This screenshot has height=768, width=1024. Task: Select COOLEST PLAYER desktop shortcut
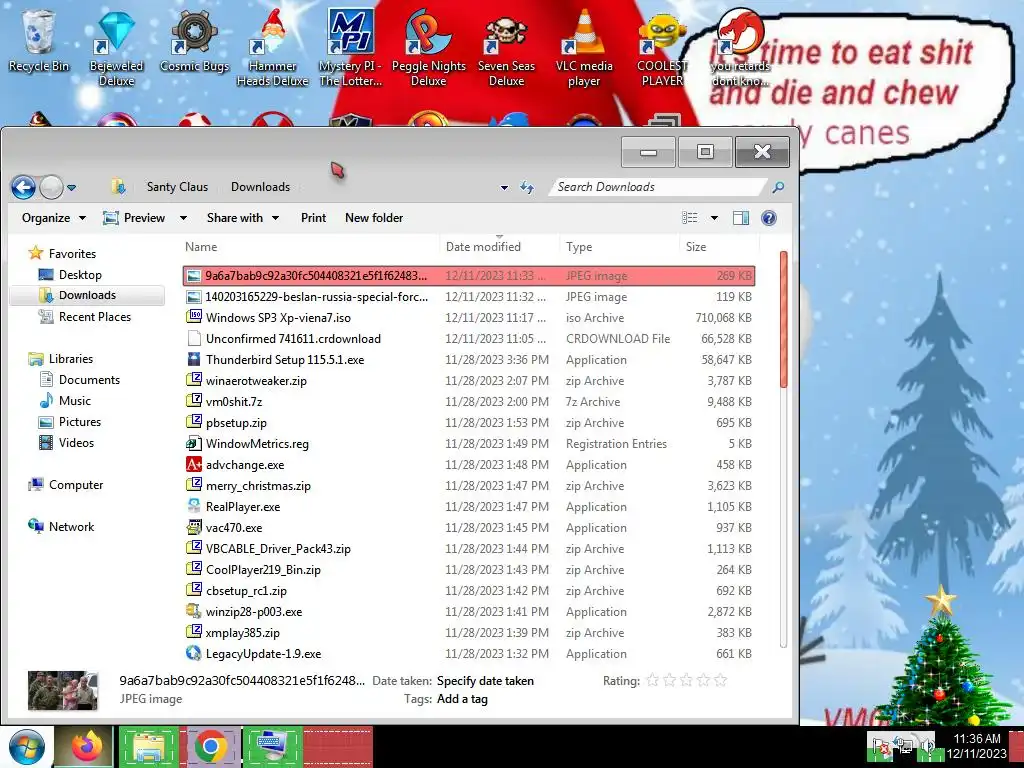[662, 47]
